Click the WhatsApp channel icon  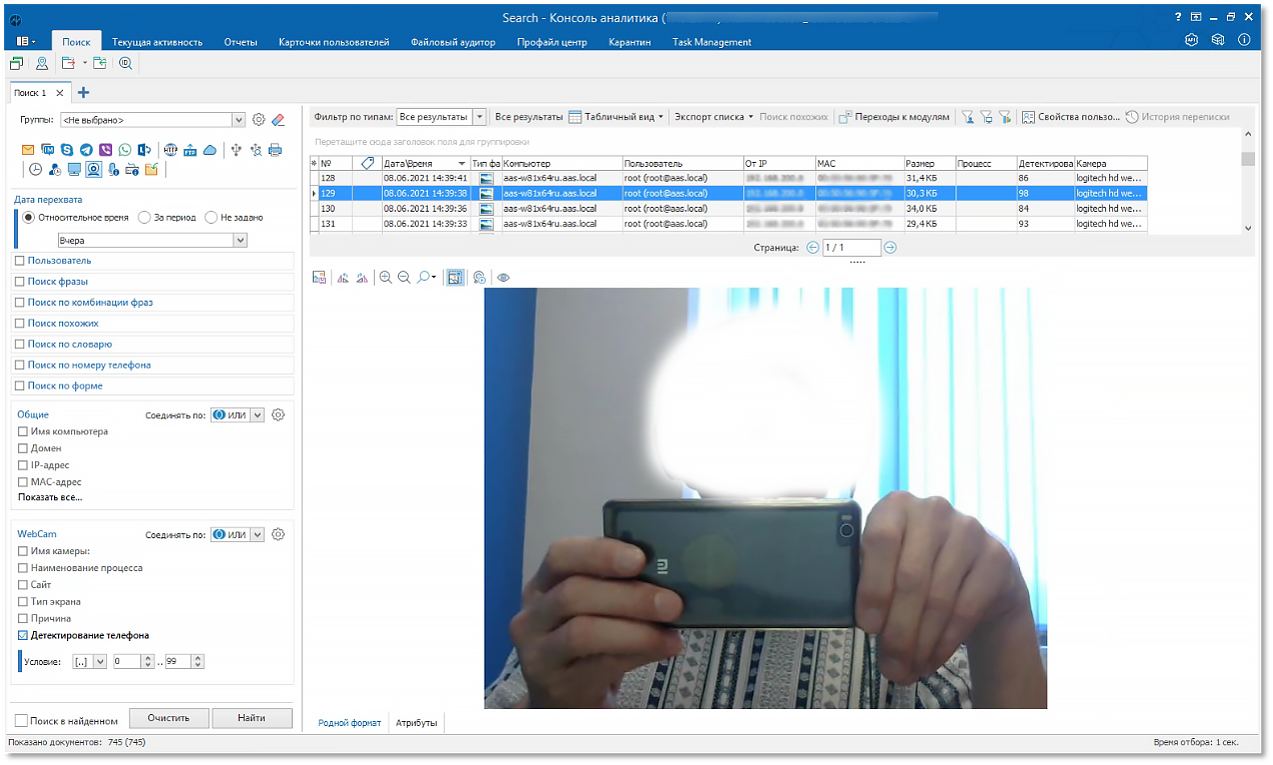click(125, 150)
